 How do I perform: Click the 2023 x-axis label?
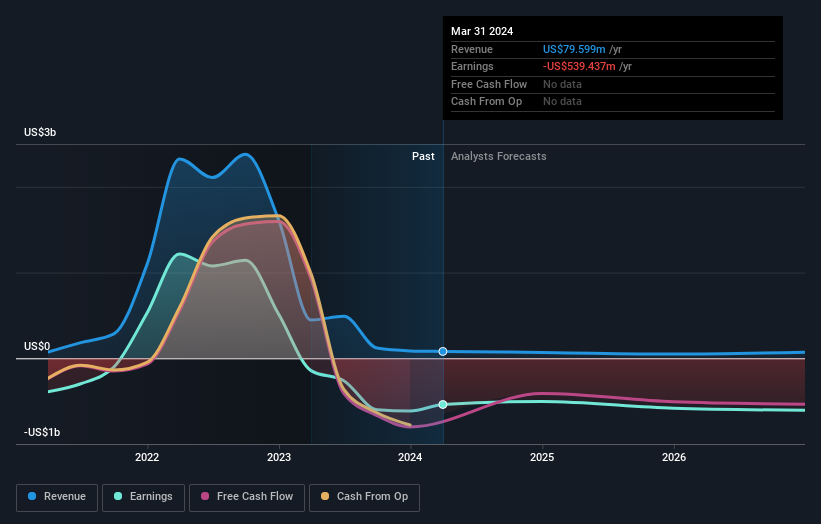tap(279, 458)
